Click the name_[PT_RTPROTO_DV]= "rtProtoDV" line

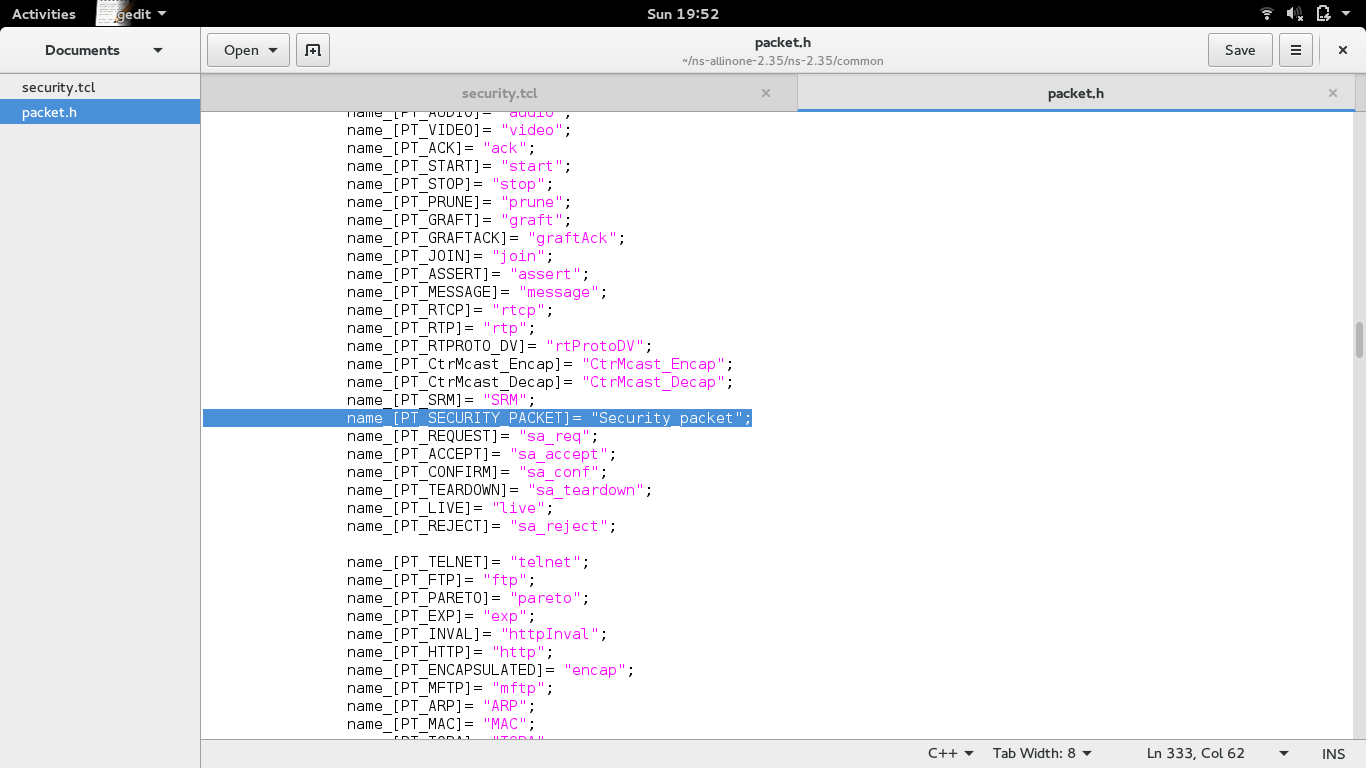tap(499, 346)
